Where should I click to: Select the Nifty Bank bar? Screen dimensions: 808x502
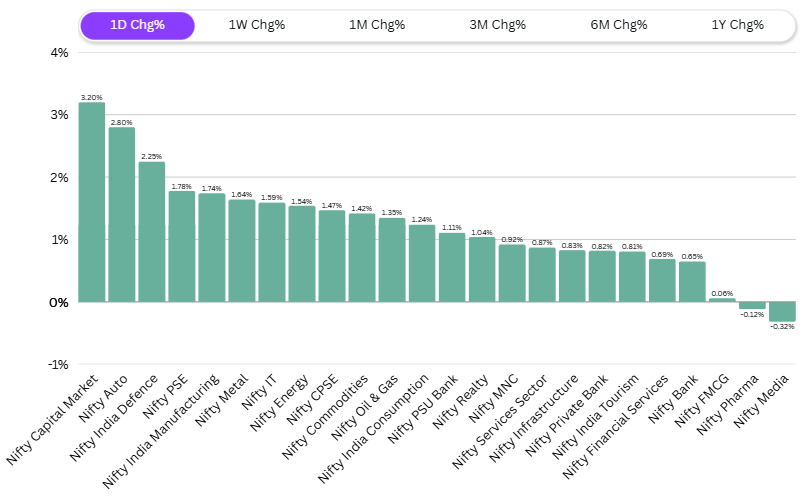click(692, 282)
